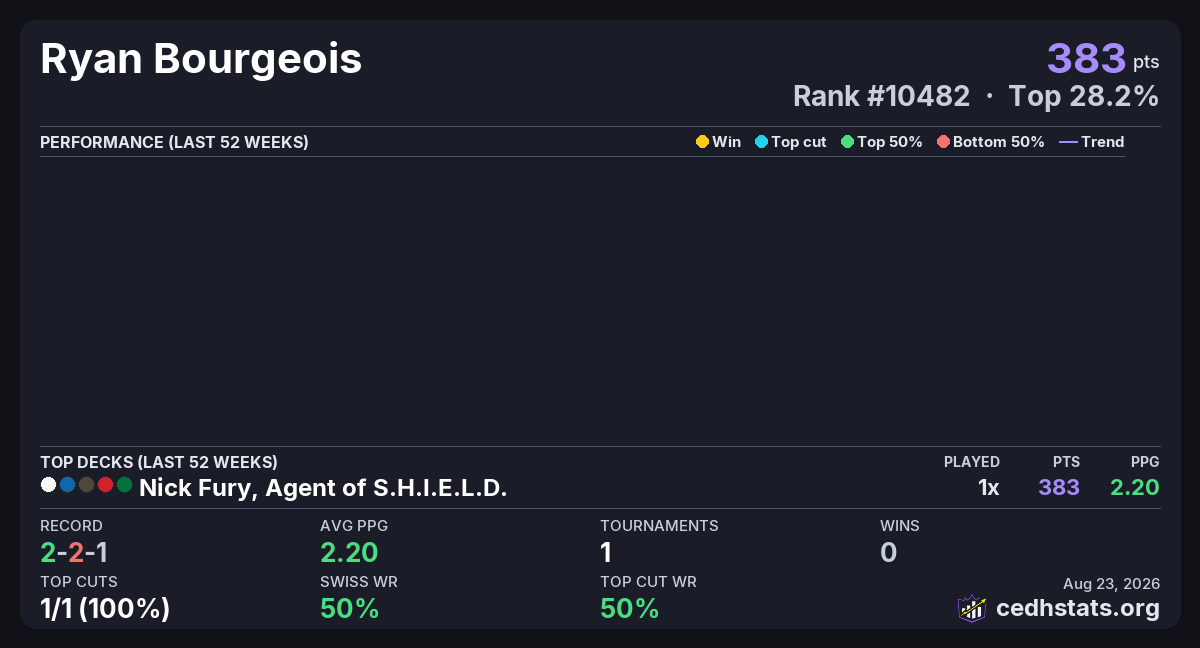The height and width of the screenshot is (648, 1200).
Task: Select the Ryan Bourgeois player name
Action: click(x=201, y=60)
